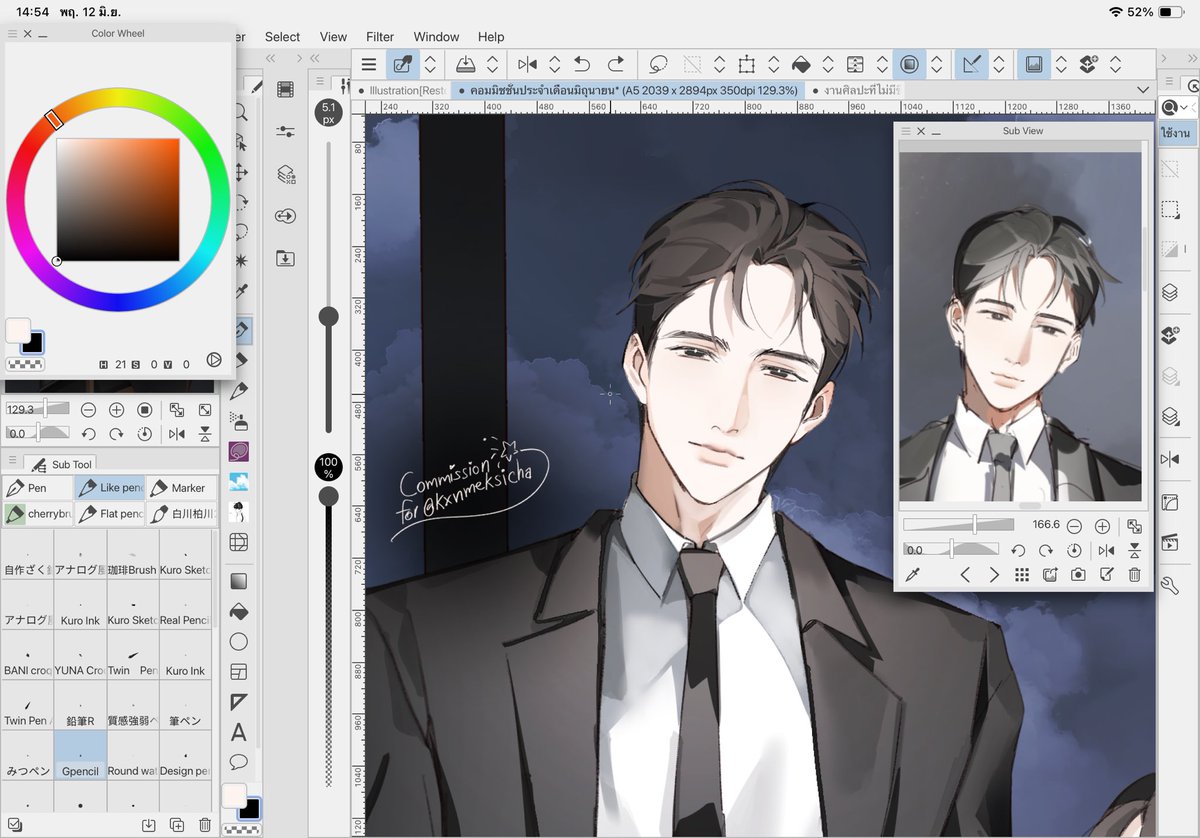Click the eyedropper in the Sub View panel
Screen dimensions: 1200x838
(x=912, y=574)
